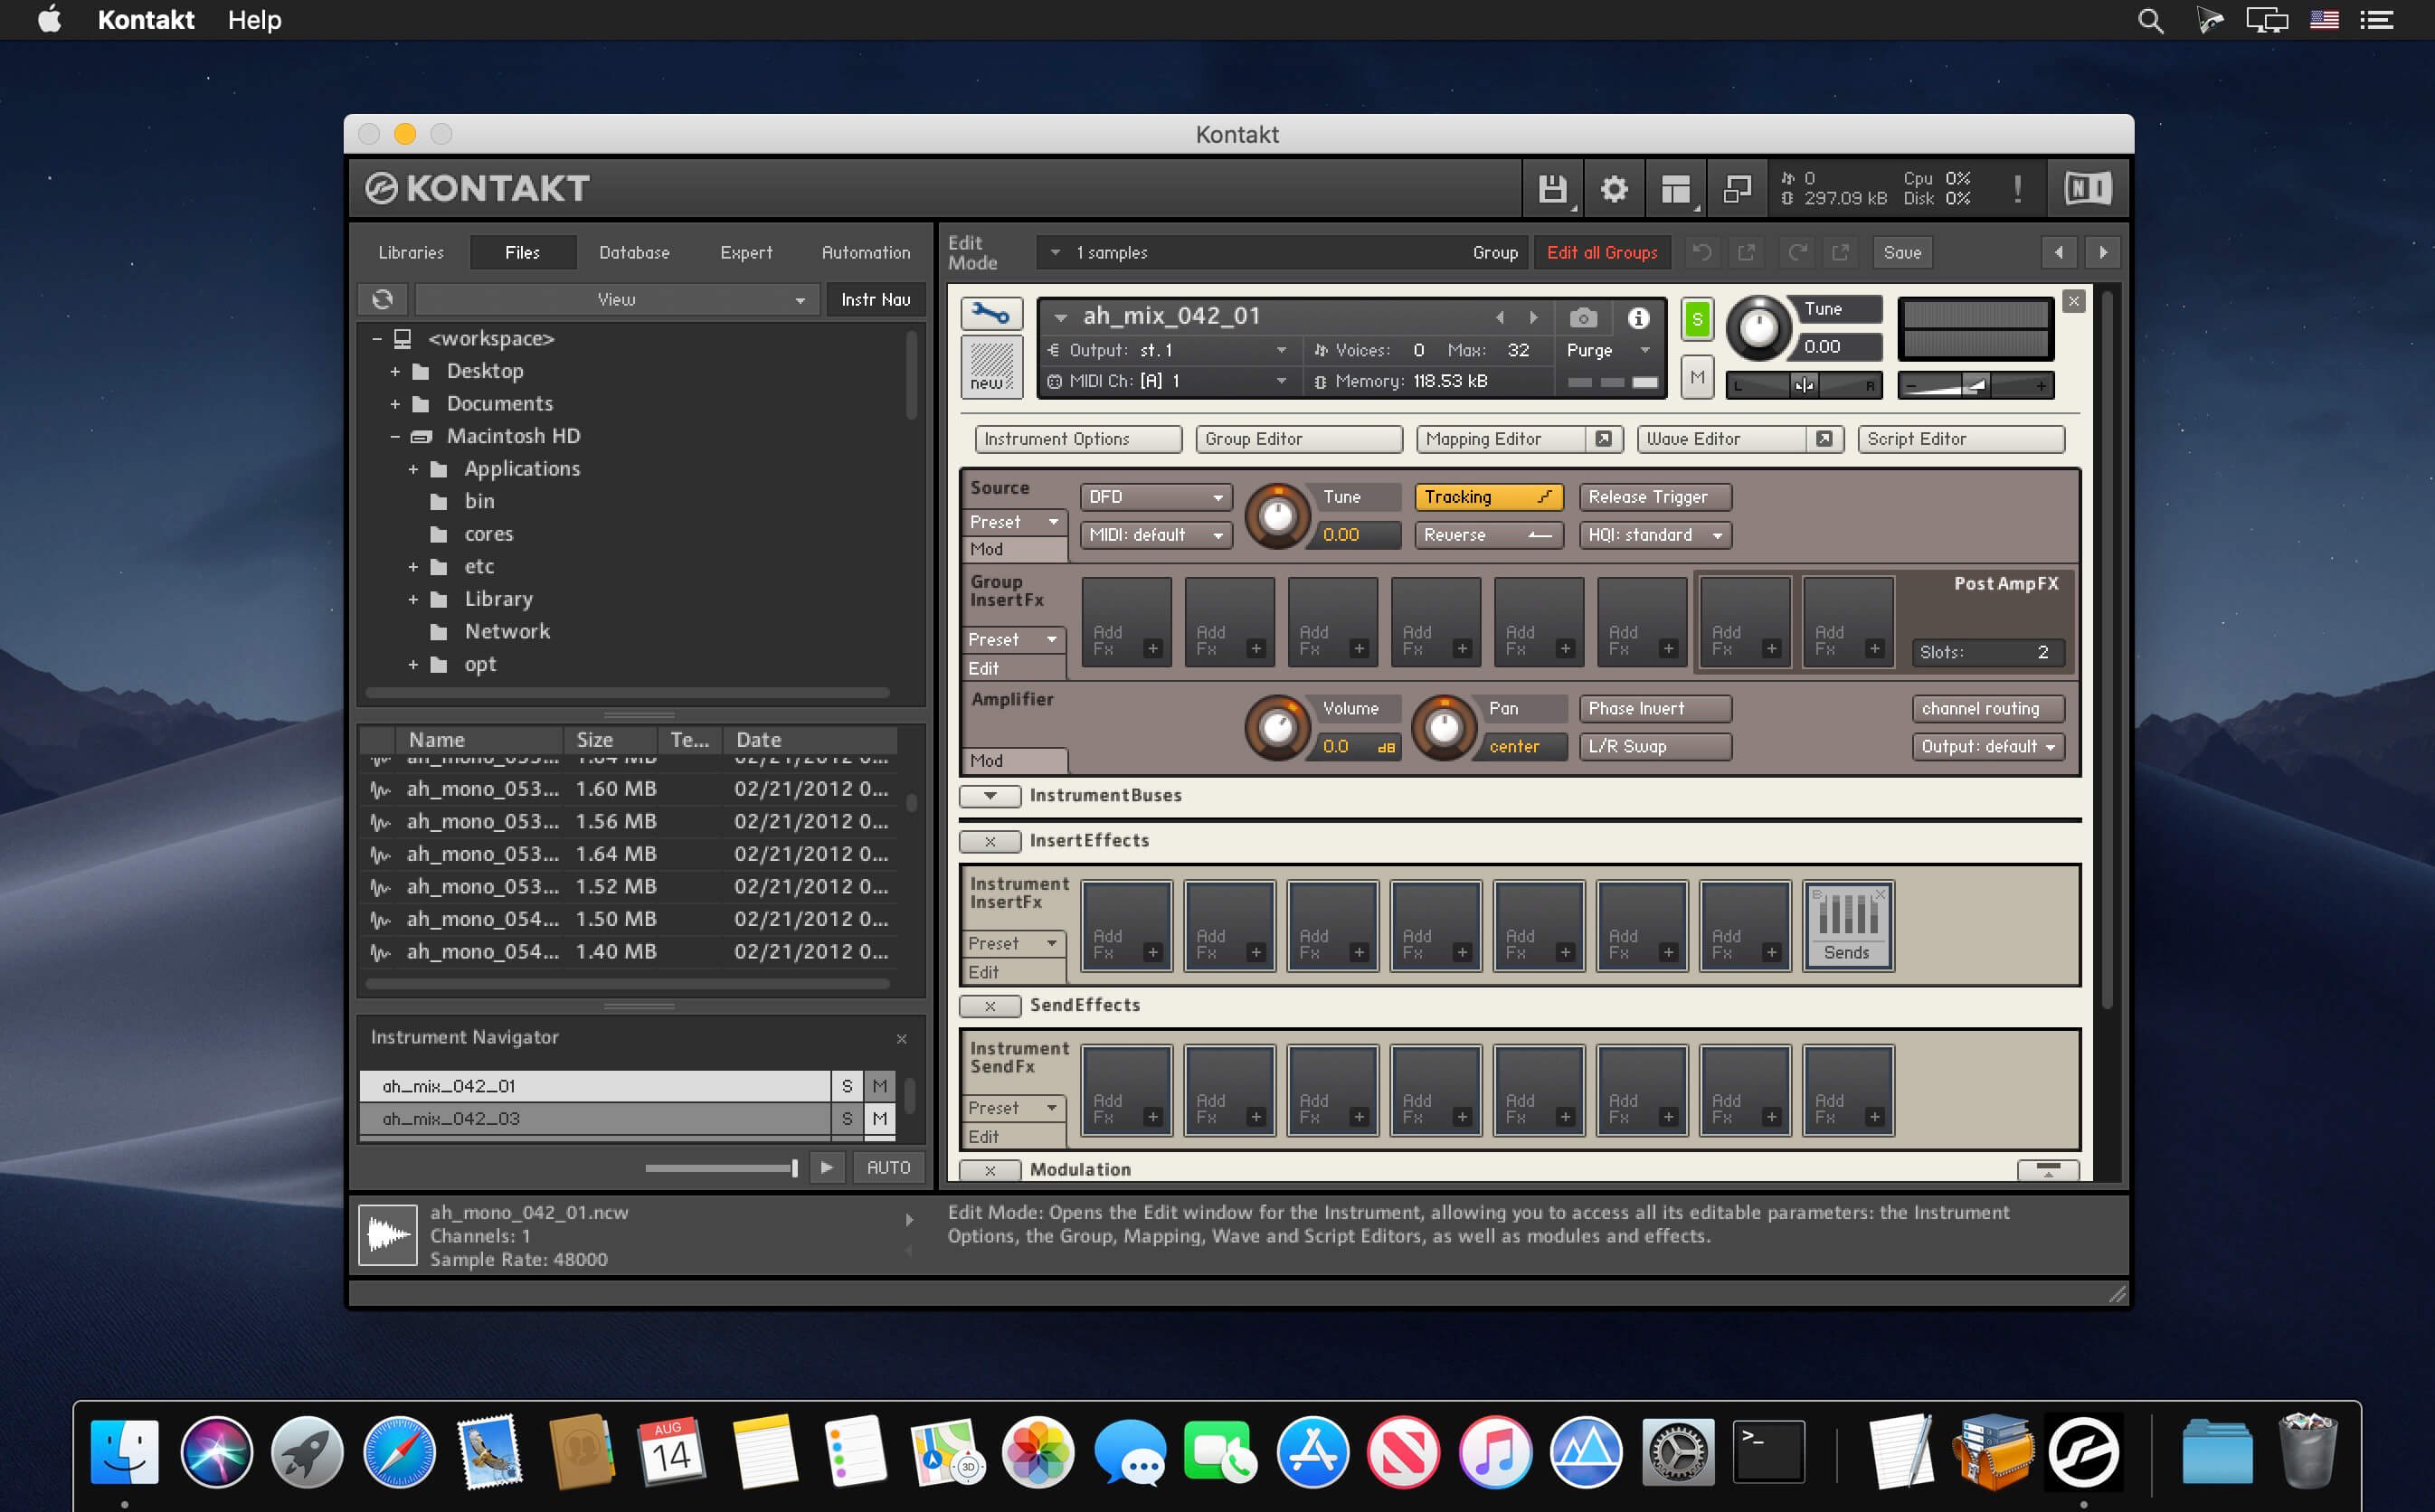This screenshot has width=2435, height=1512.
Task: Click the sample waveform preview icon
Action: (388, 1235)
